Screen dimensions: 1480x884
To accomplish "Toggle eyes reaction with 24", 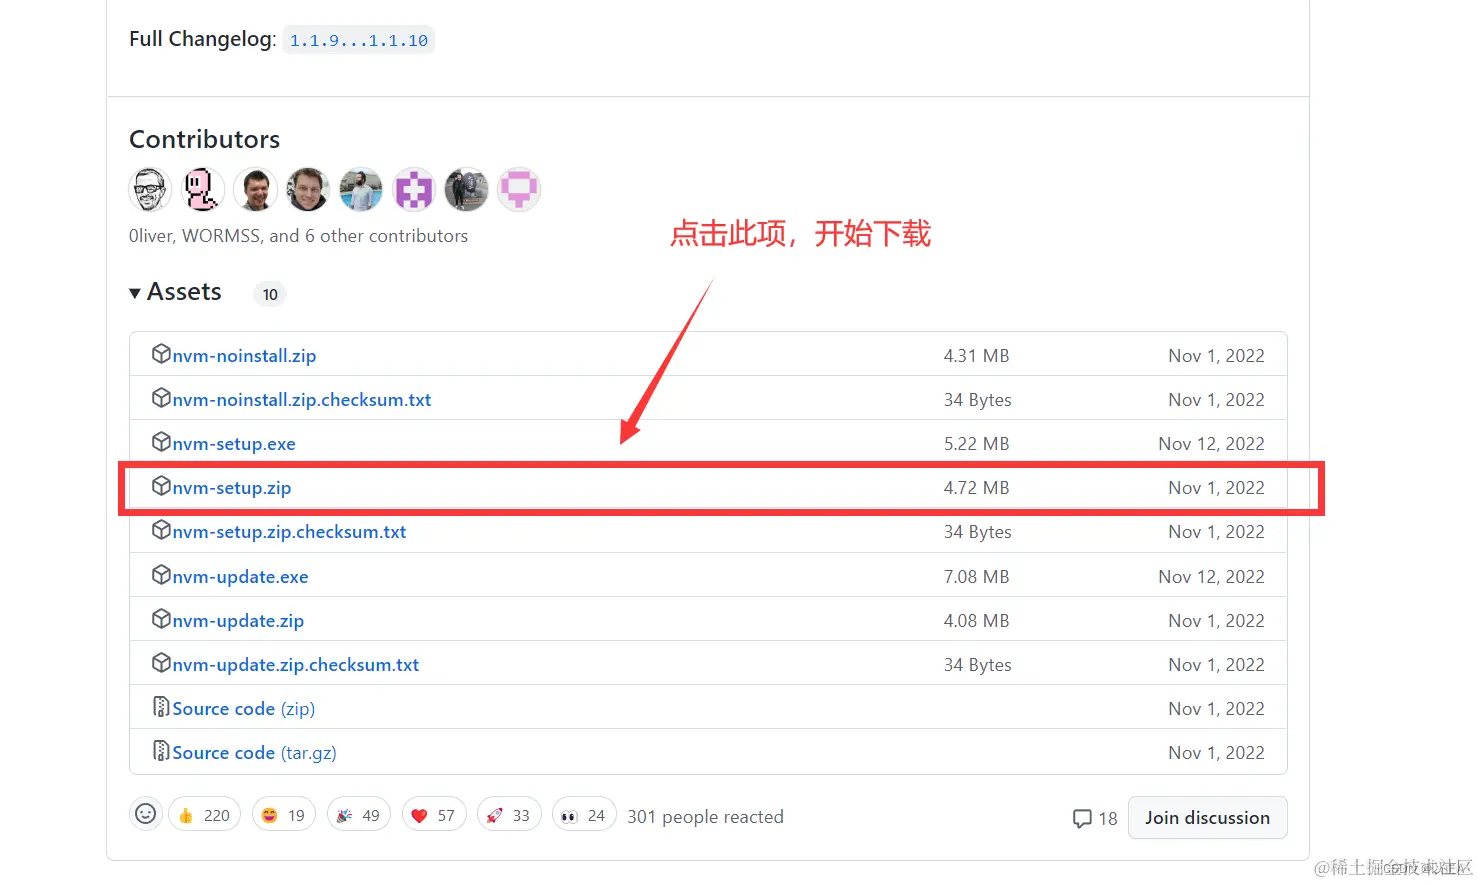I will (x=584, y=815).
